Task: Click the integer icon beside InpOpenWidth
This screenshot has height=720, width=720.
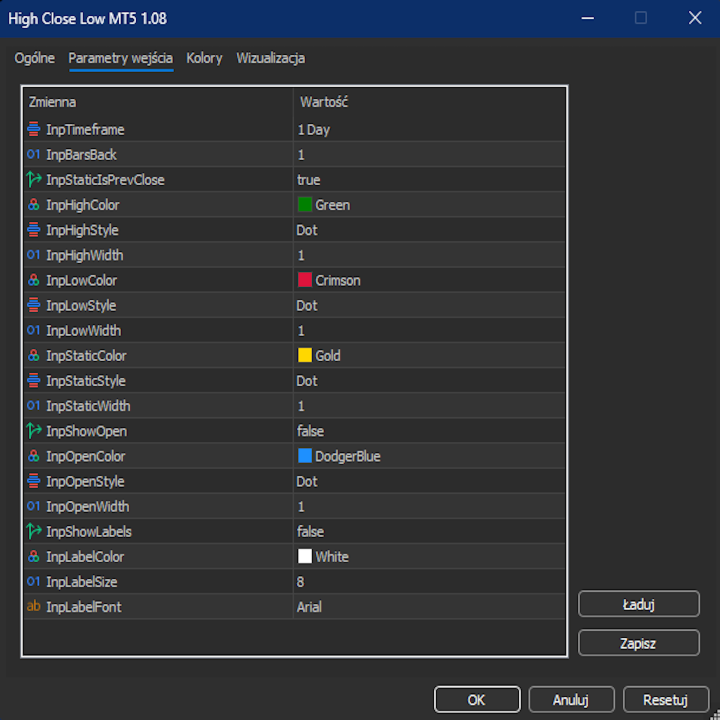Action: (34, 506)
